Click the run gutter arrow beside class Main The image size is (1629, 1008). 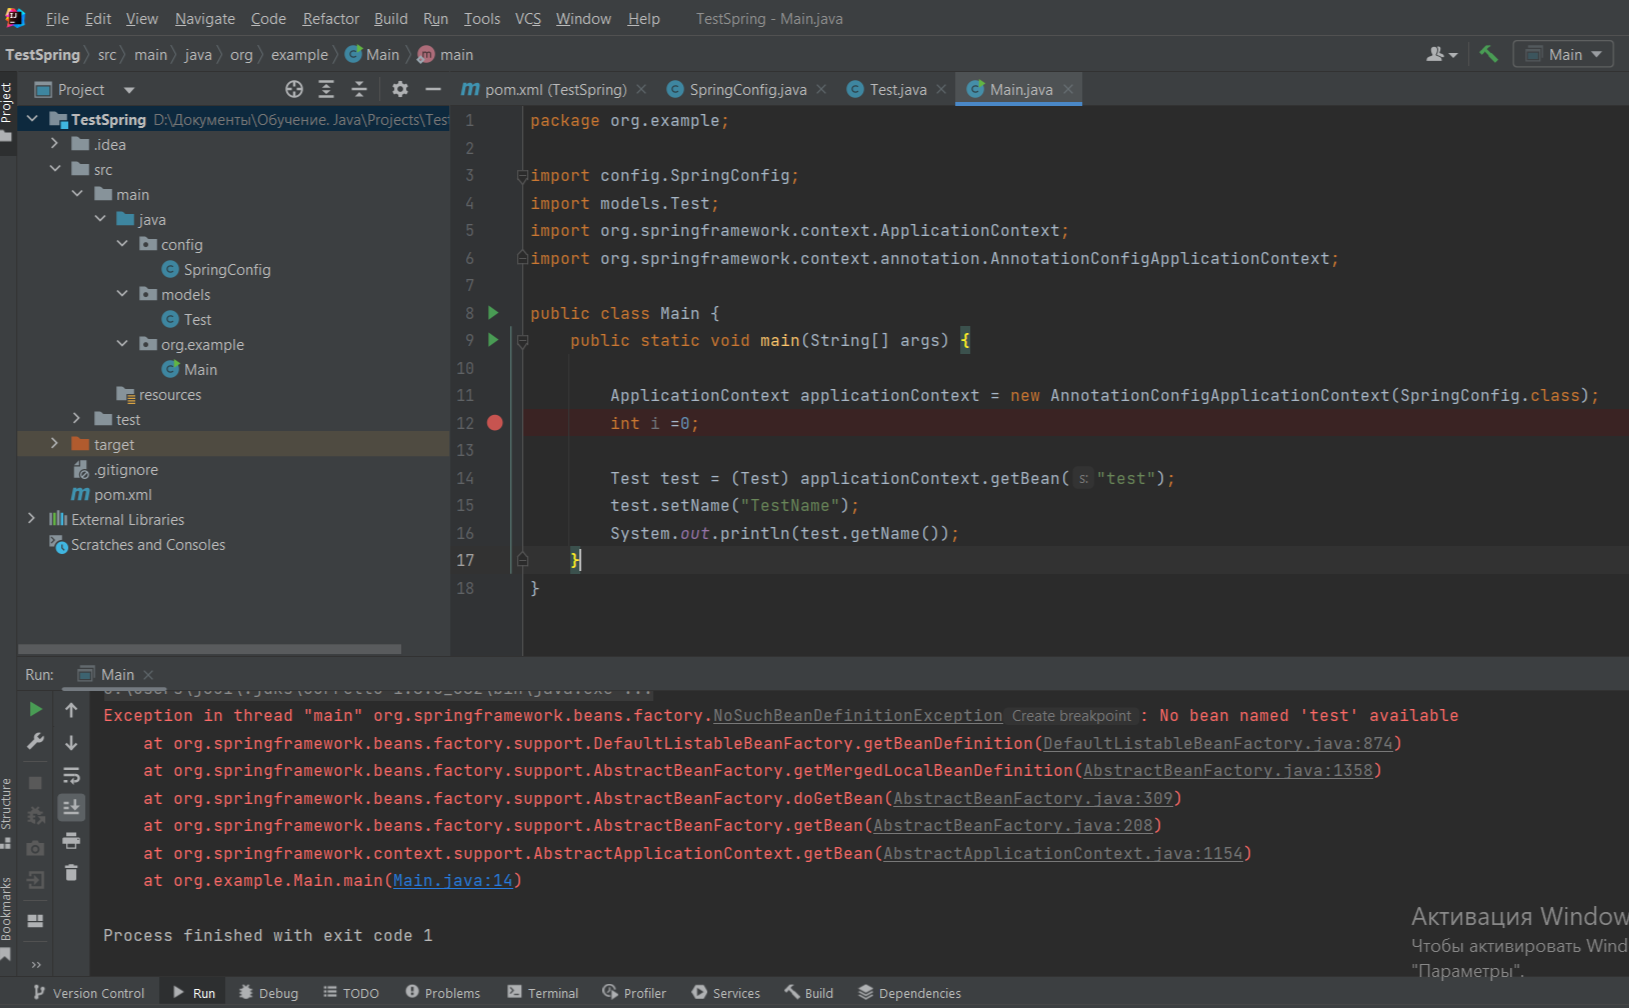coord(493,313)
